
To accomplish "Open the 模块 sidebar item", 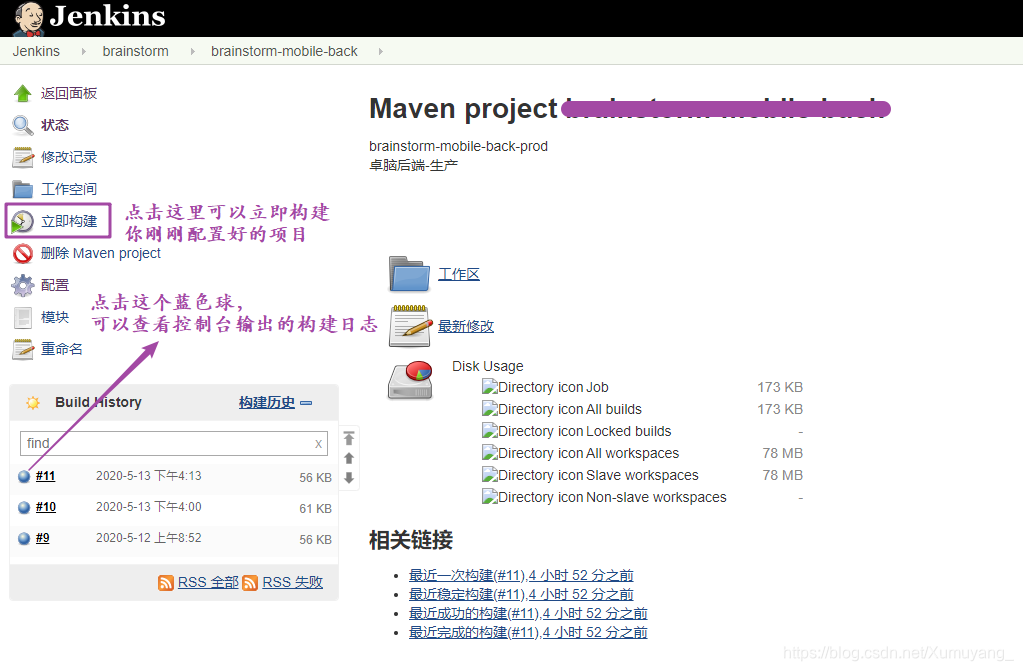I will (55, 317).
